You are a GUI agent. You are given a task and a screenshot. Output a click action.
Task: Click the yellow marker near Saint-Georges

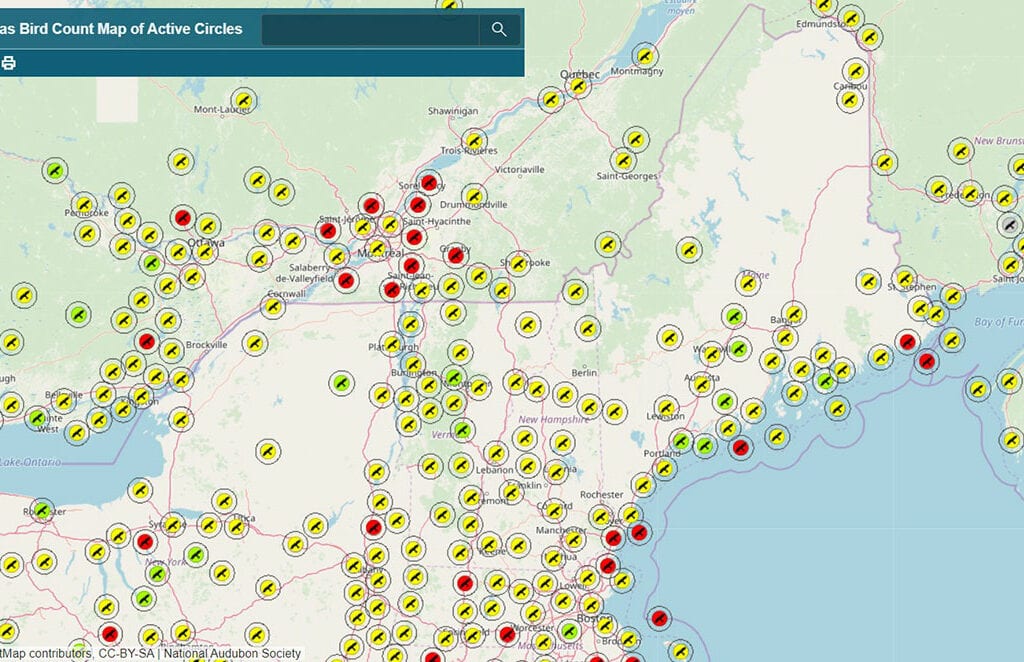click(x=623, y=160)
